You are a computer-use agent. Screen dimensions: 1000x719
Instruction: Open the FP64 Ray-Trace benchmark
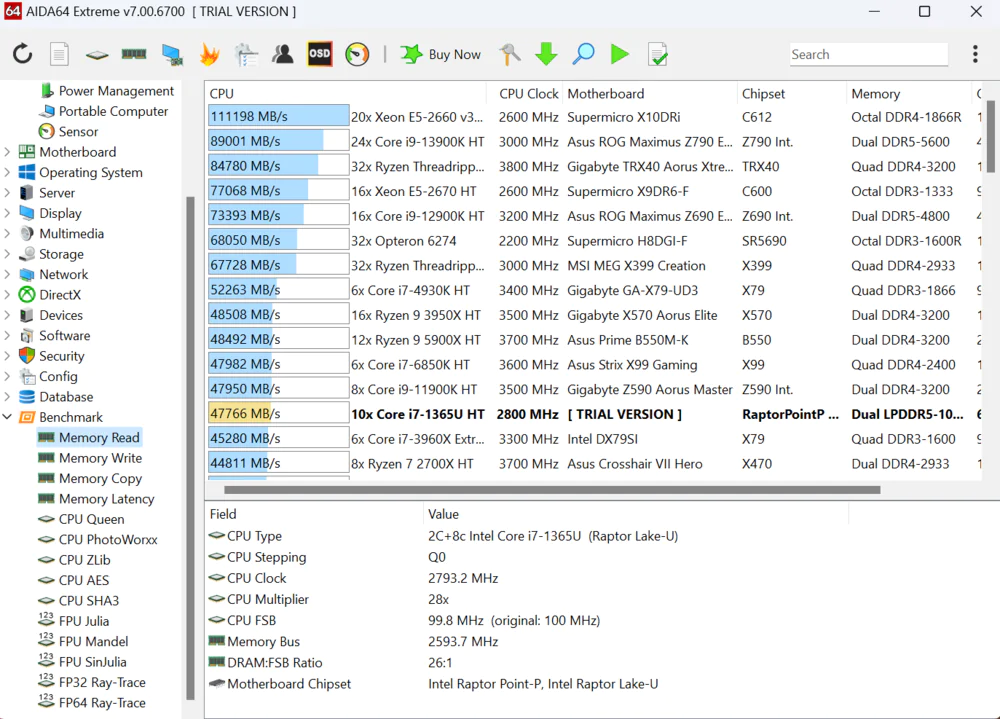[x=92, y=703]
